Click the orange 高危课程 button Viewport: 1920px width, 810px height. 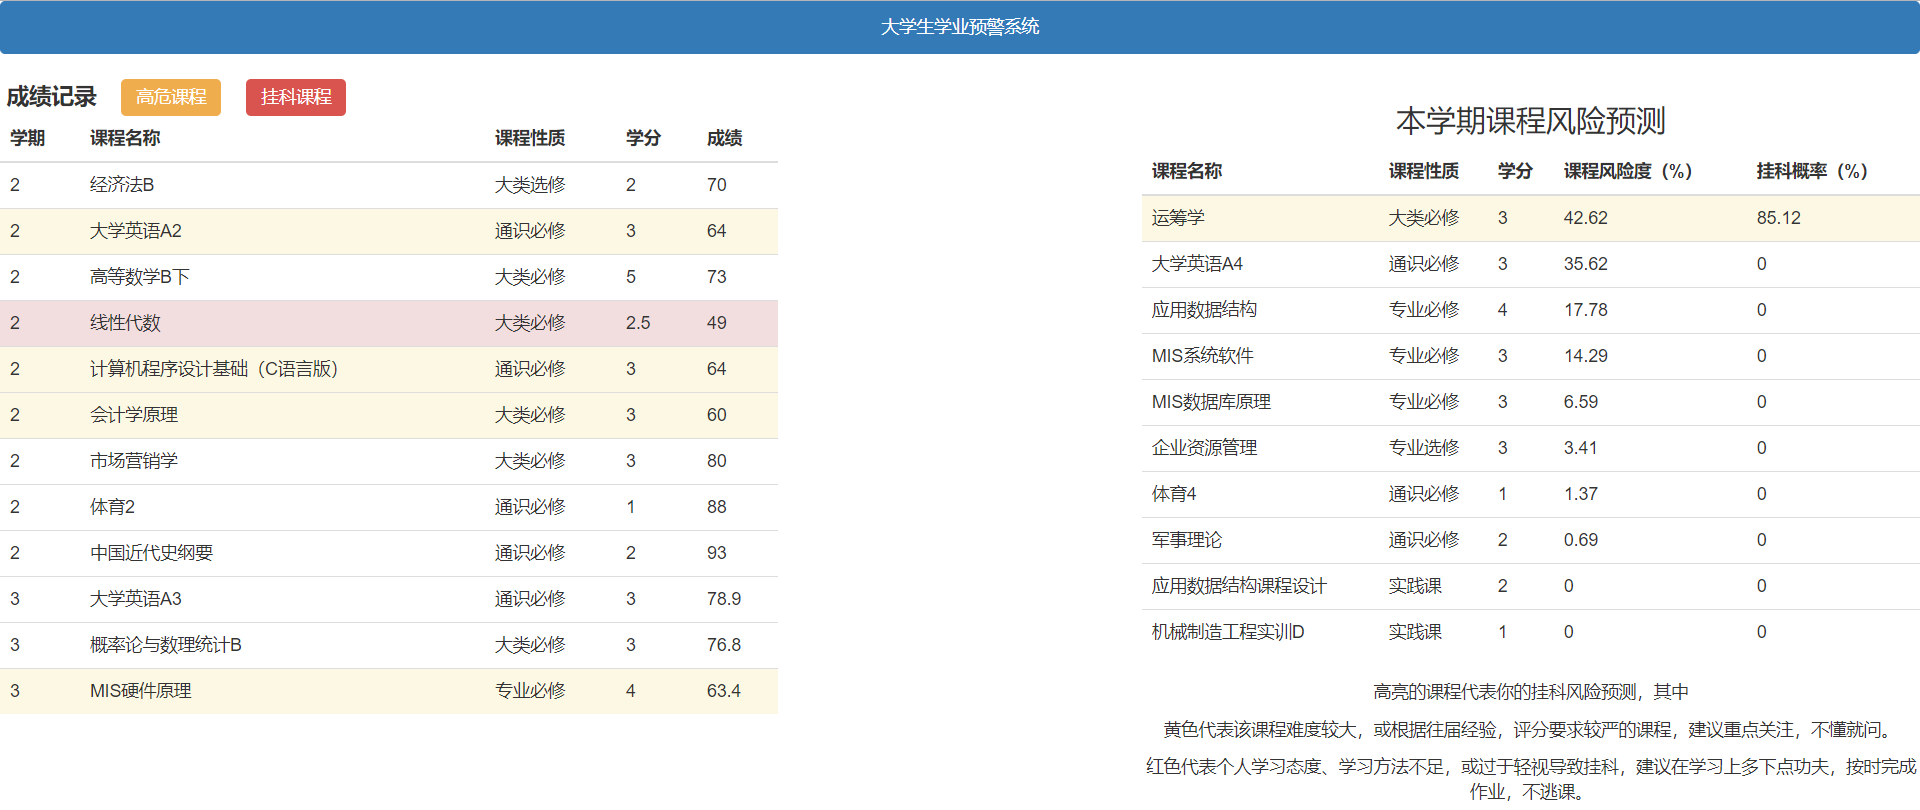[171, 97]
